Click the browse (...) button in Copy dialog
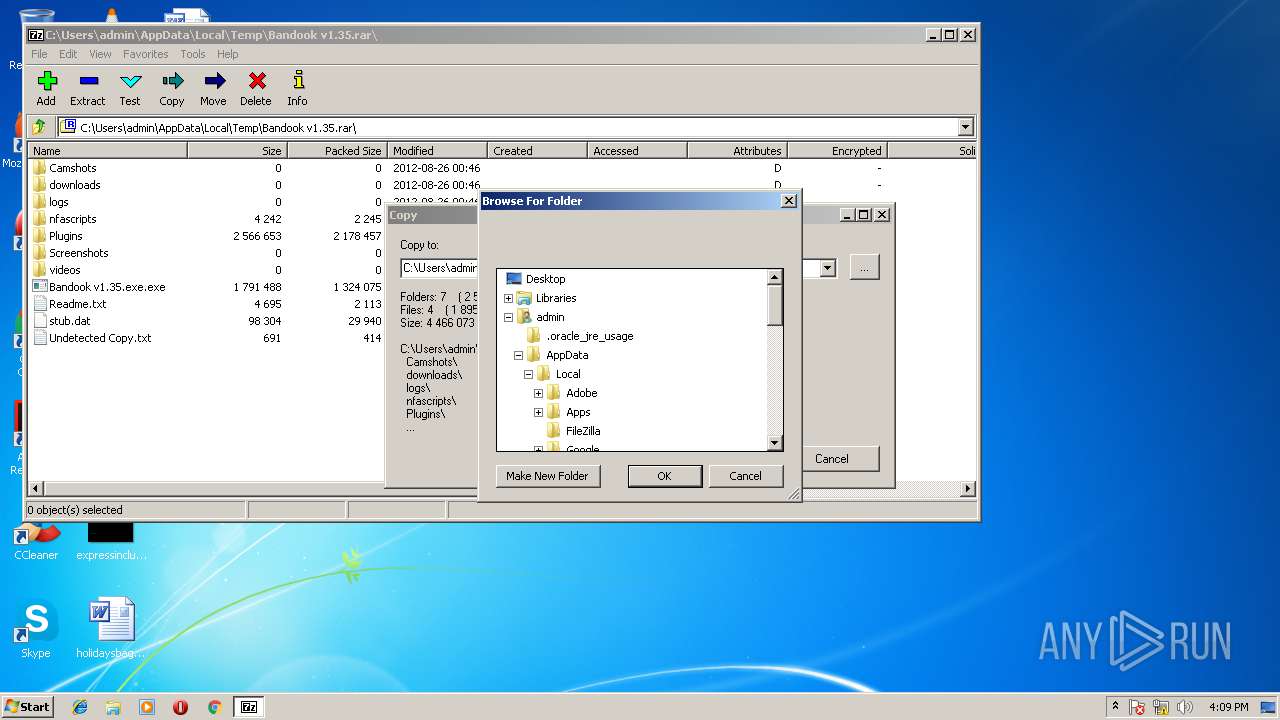Viewport: 1280px width, 720px height. tap(865, 267)
